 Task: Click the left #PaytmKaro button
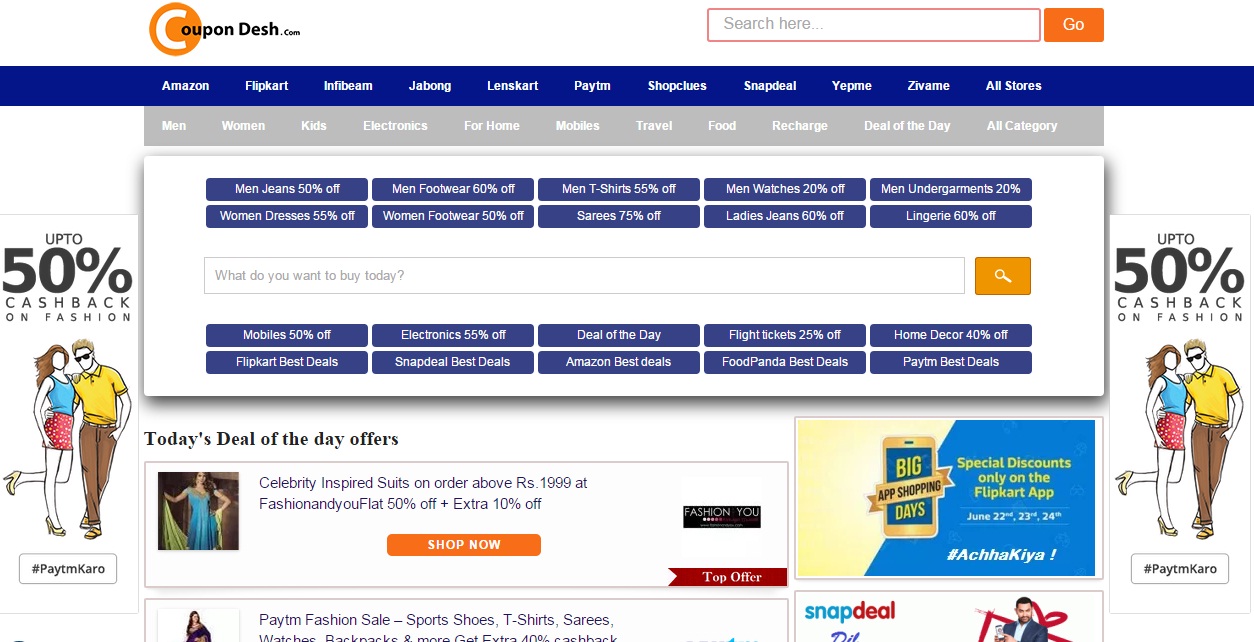[x=68, y=569]
